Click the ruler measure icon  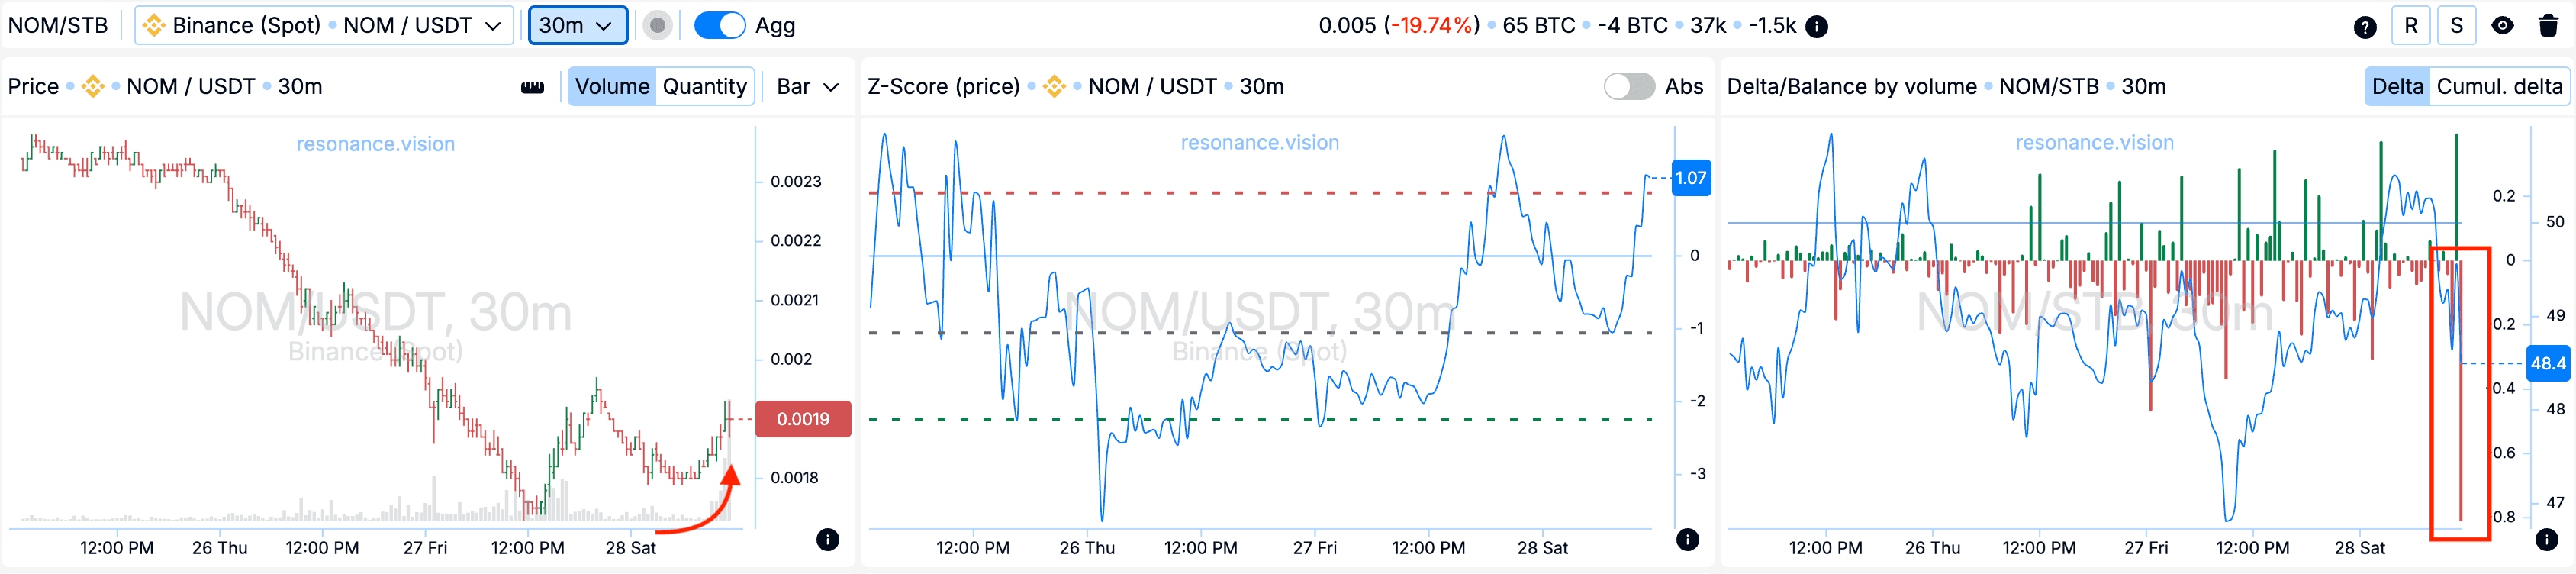click(532, 87)
